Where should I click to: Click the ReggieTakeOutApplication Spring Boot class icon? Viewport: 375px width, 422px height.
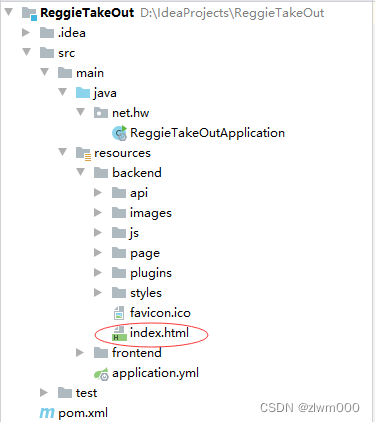(x=119, y=133)
